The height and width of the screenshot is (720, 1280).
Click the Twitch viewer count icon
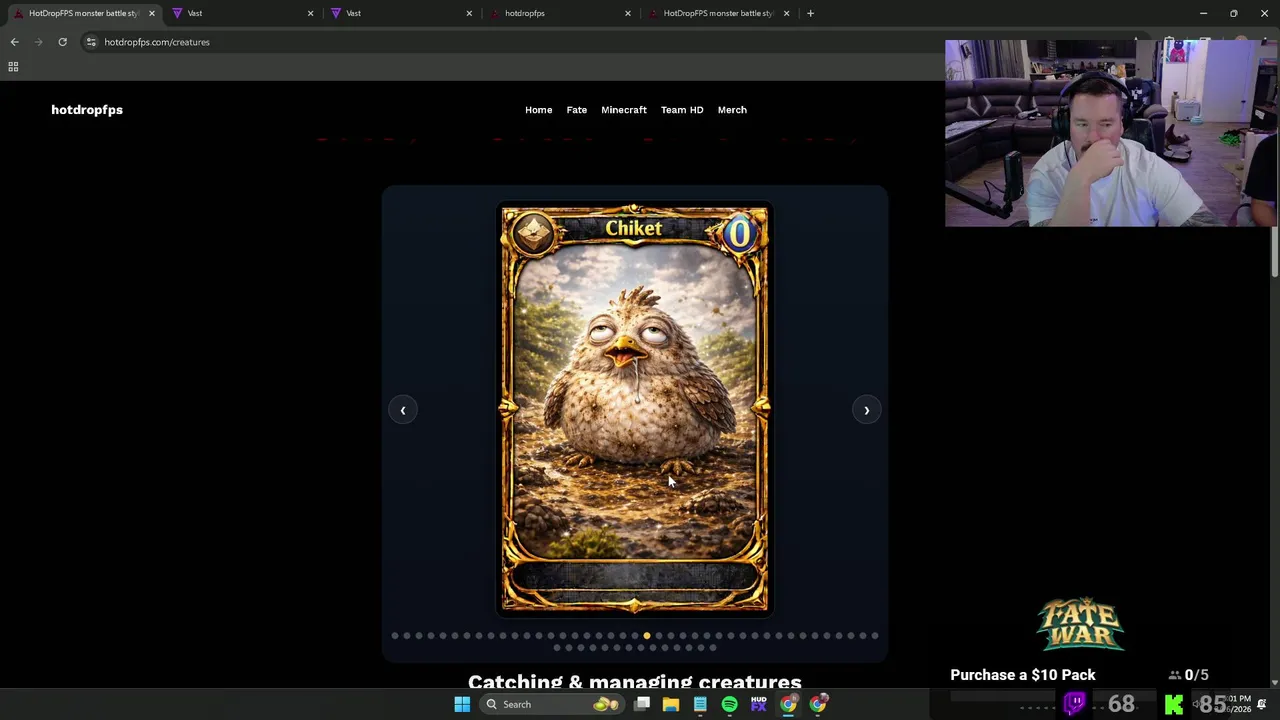(1075, 703)
